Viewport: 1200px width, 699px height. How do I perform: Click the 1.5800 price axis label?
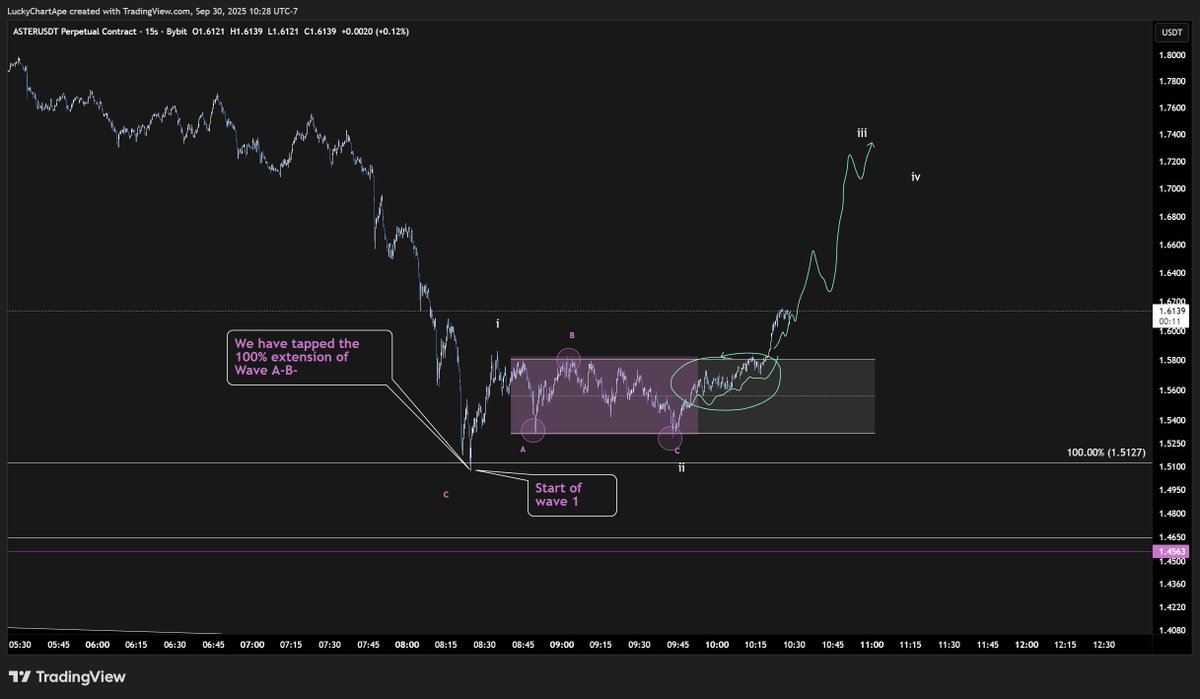click(1171, 360)
